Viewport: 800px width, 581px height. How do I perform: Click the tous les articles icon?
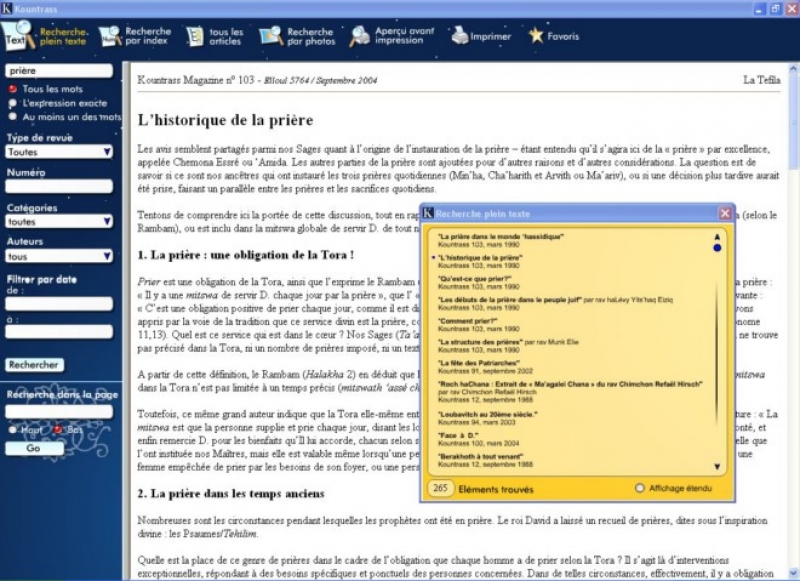(x=194, y=36)
